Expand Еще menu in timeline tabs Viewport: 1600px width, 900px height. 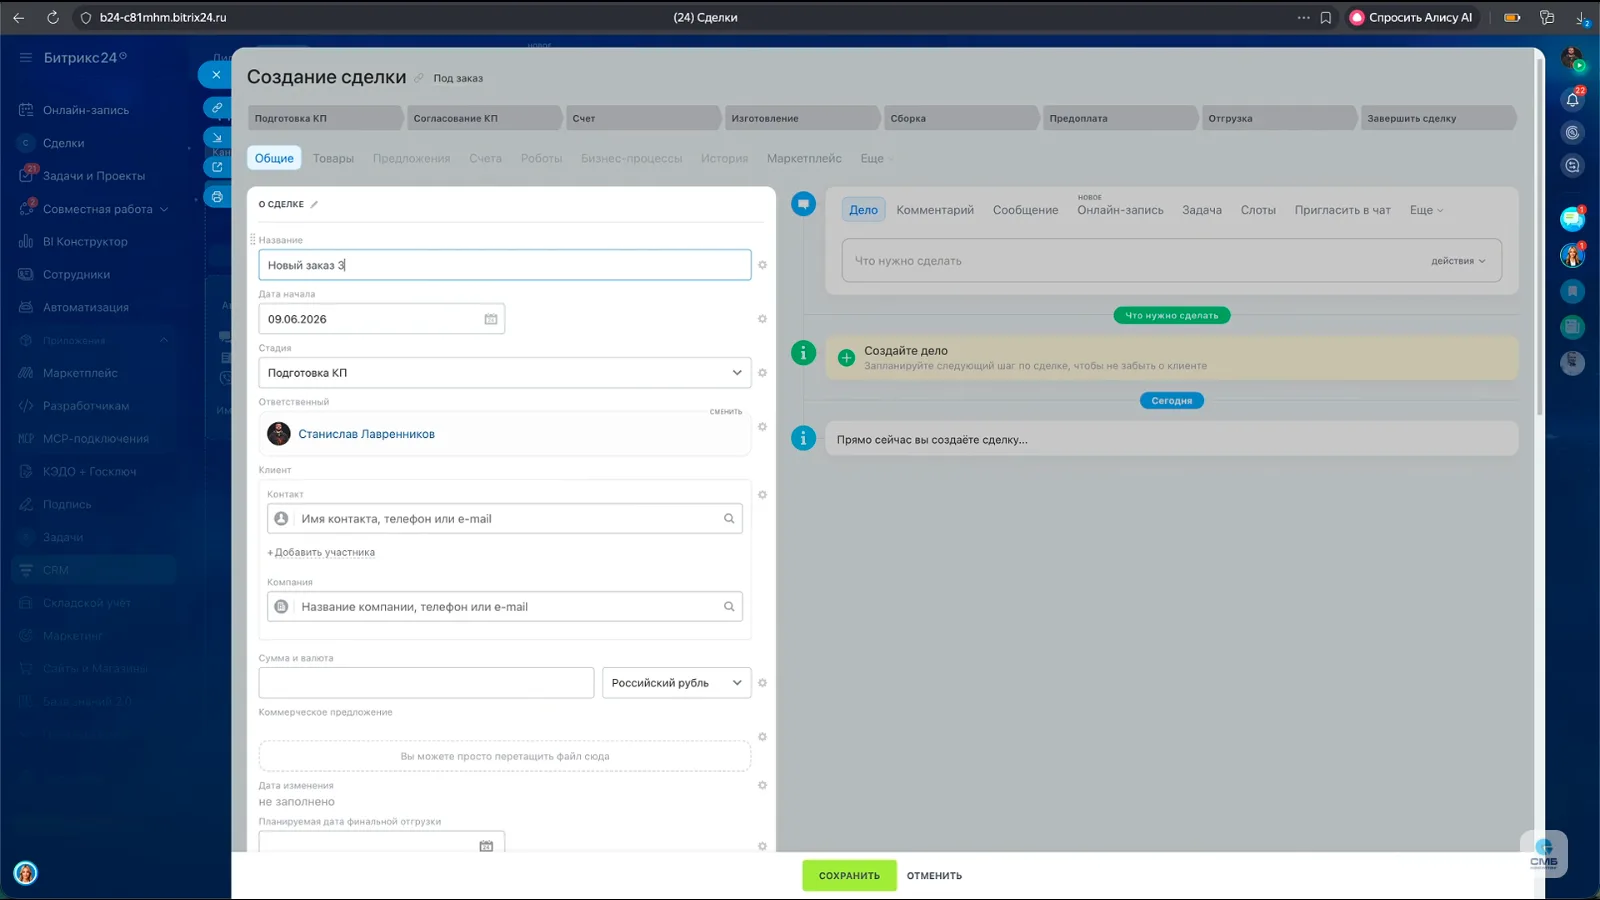[x=1426, y=210]
